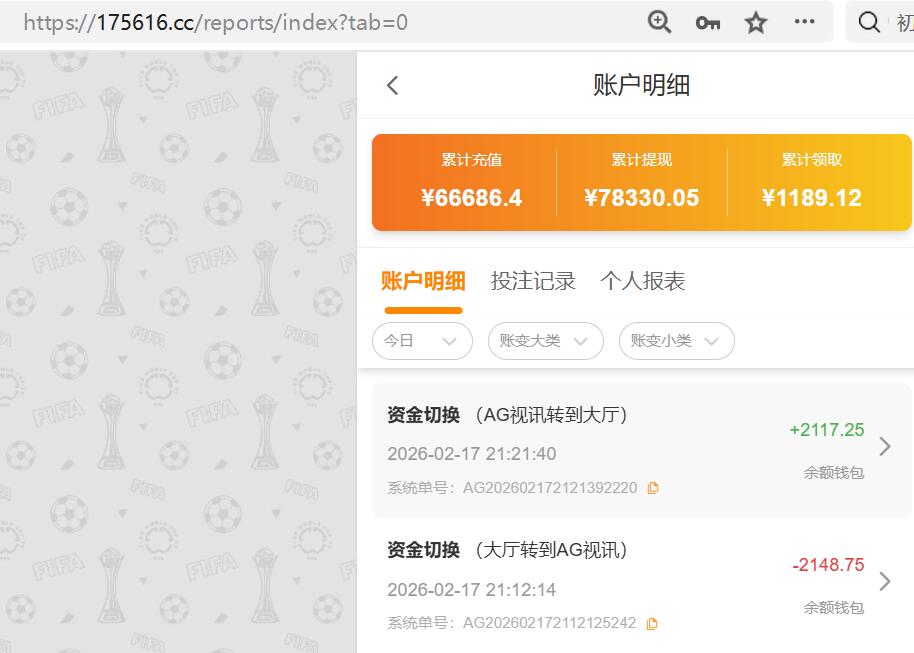This screenshot has height=653, width=914.
Task: Open the 账变小类 dropdown
Action: click(676, 340)
